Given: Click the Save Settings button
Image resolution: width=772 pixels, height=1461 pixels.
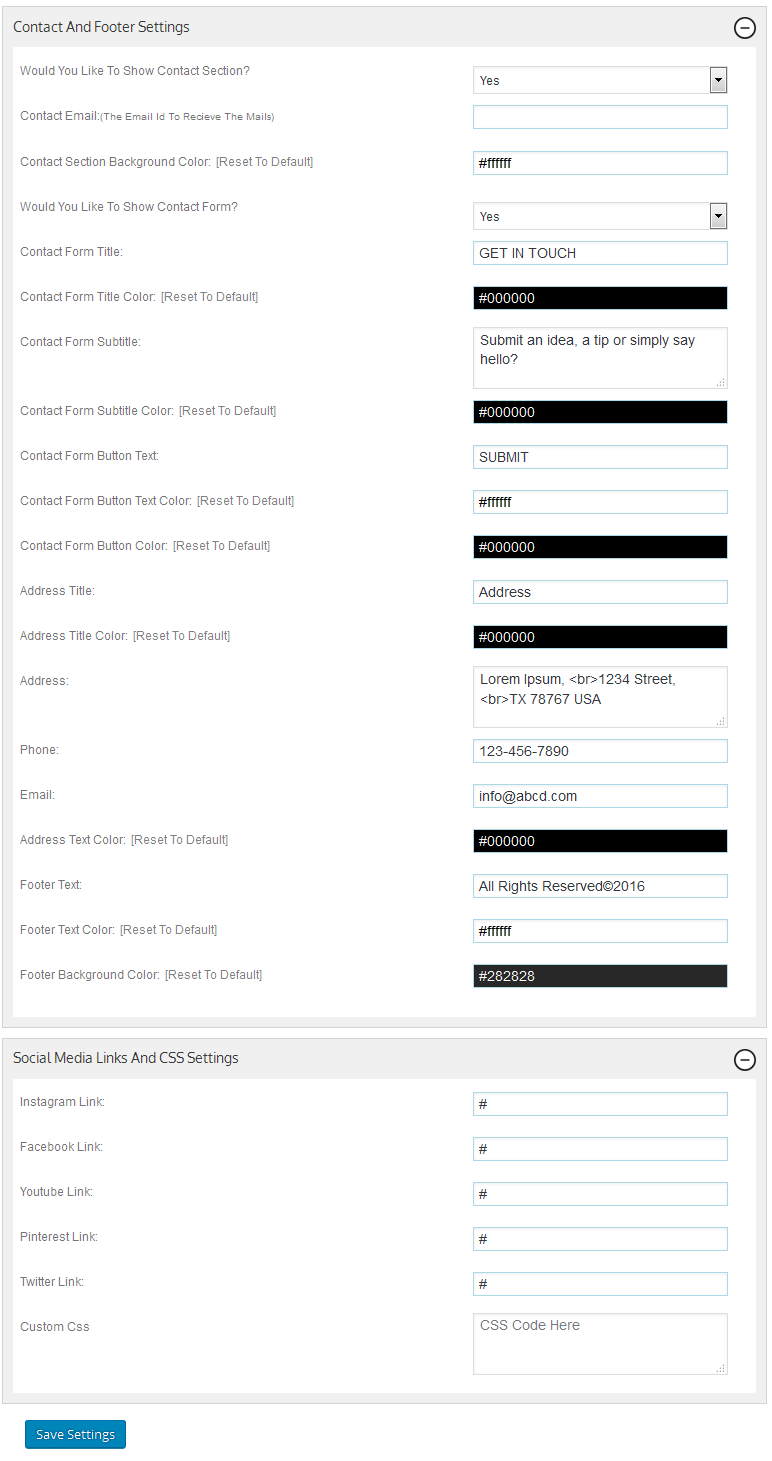Looking at the screenshot, I should tap(76, 1434).
